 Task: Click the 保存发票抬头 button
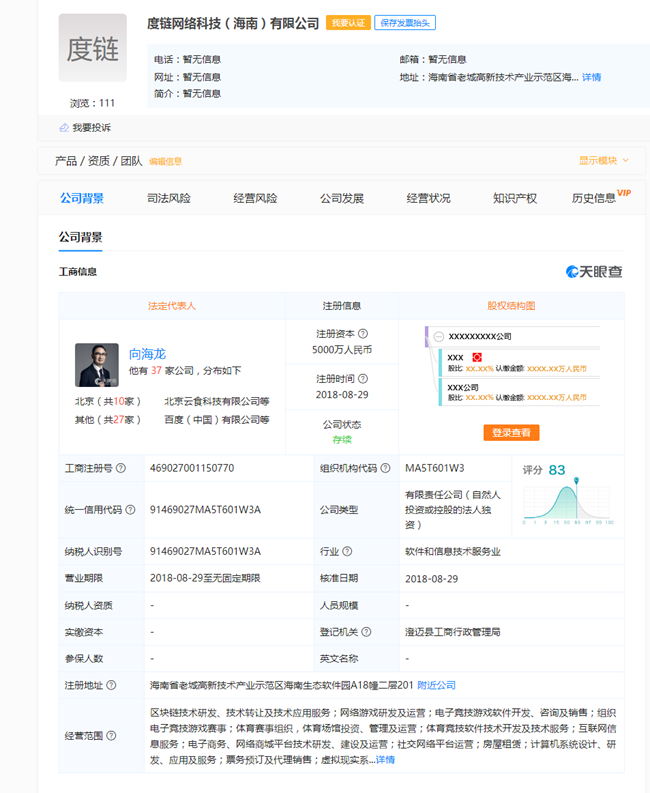(405, 23)
